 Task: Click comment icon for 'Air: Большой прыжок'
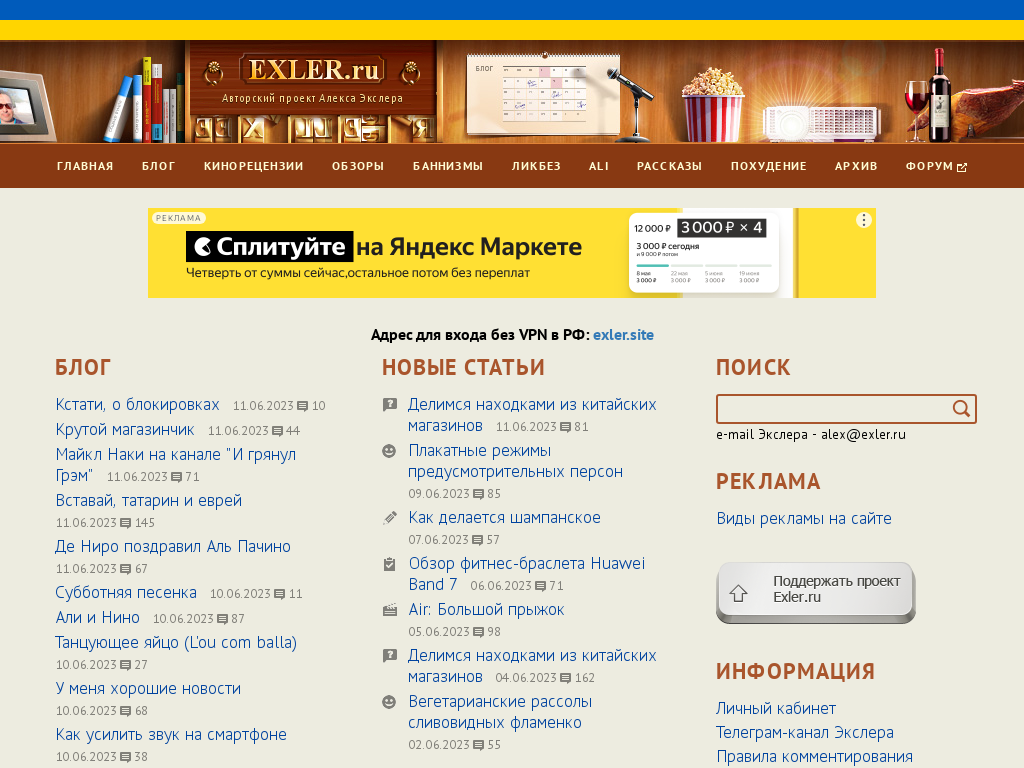pos(479,632)
